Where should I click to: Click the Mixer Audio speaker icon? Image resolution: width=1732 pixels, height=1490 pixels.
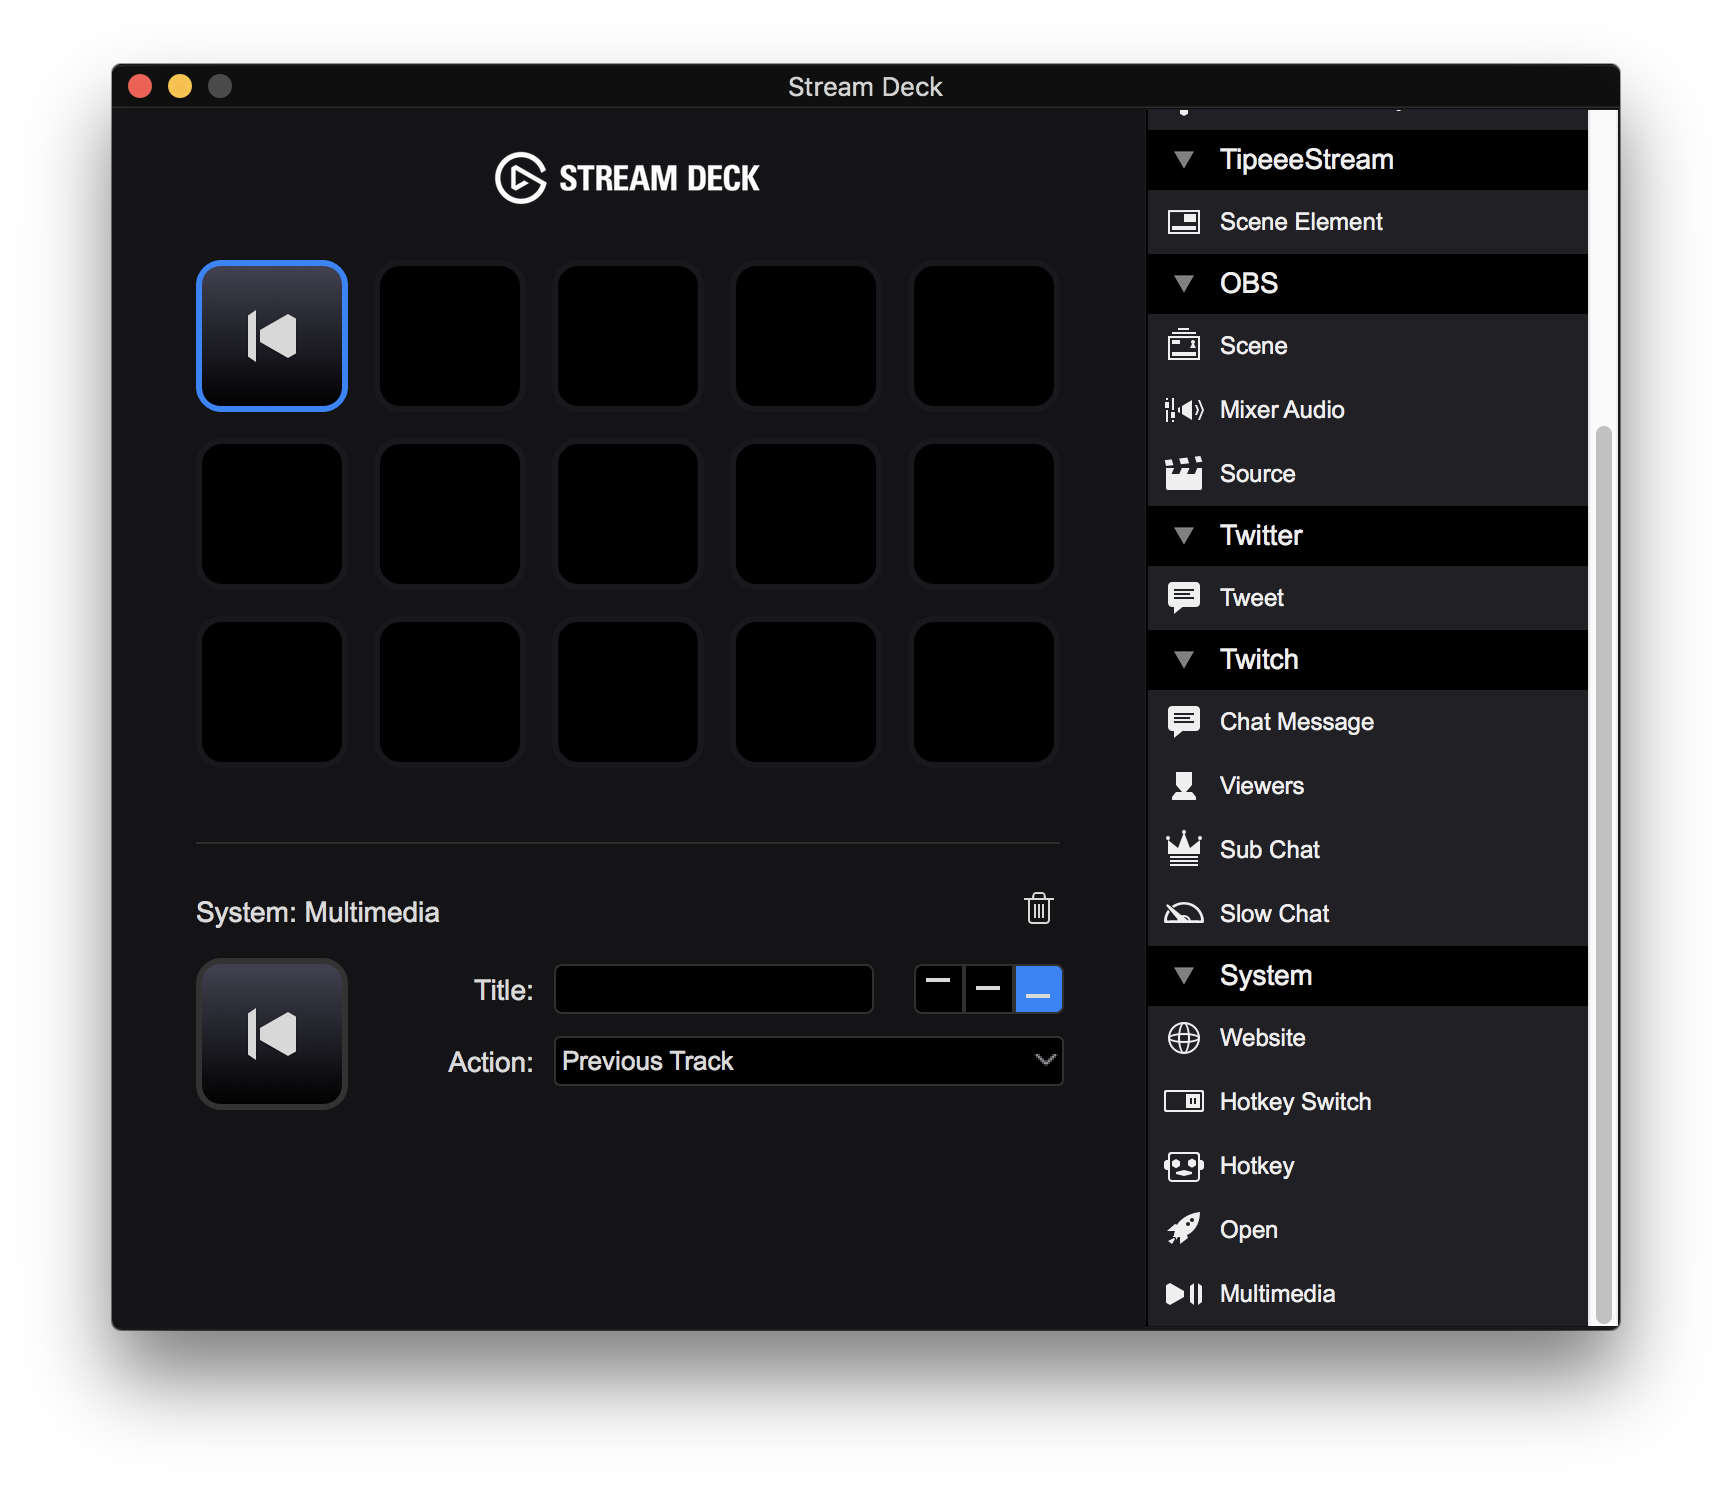[1184, 410]
